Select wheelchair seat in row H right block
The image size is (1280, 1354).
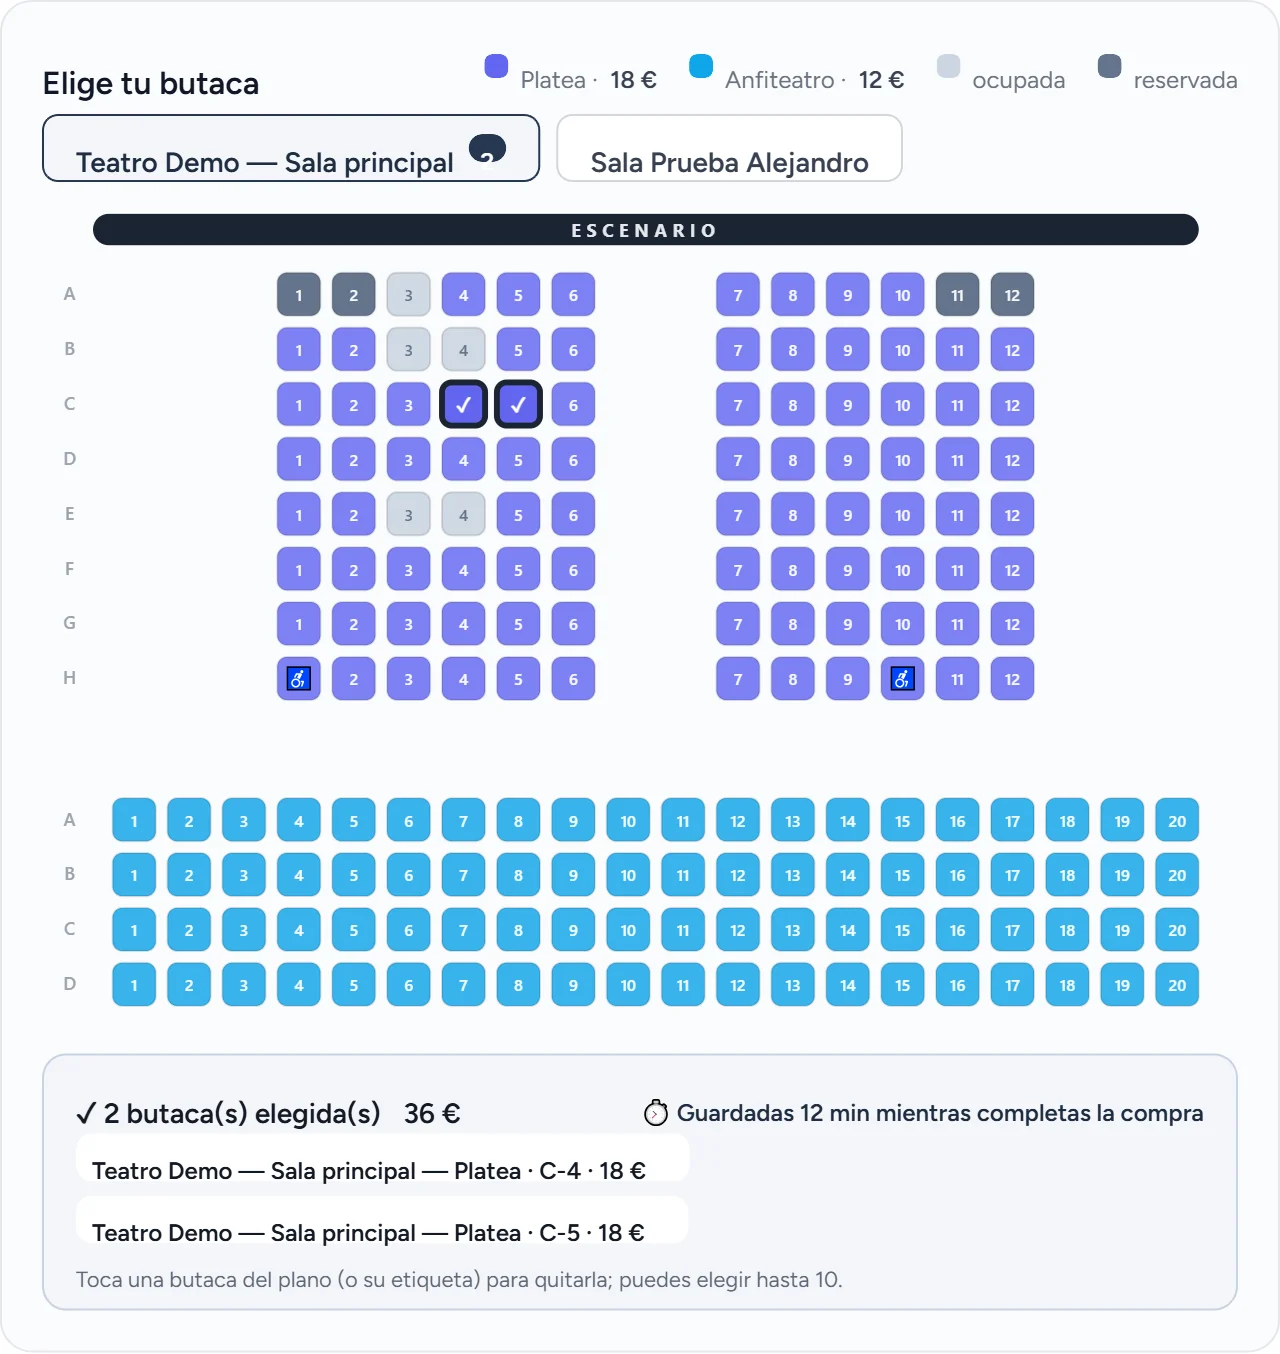pyautogui.click(x=903, y=679)
